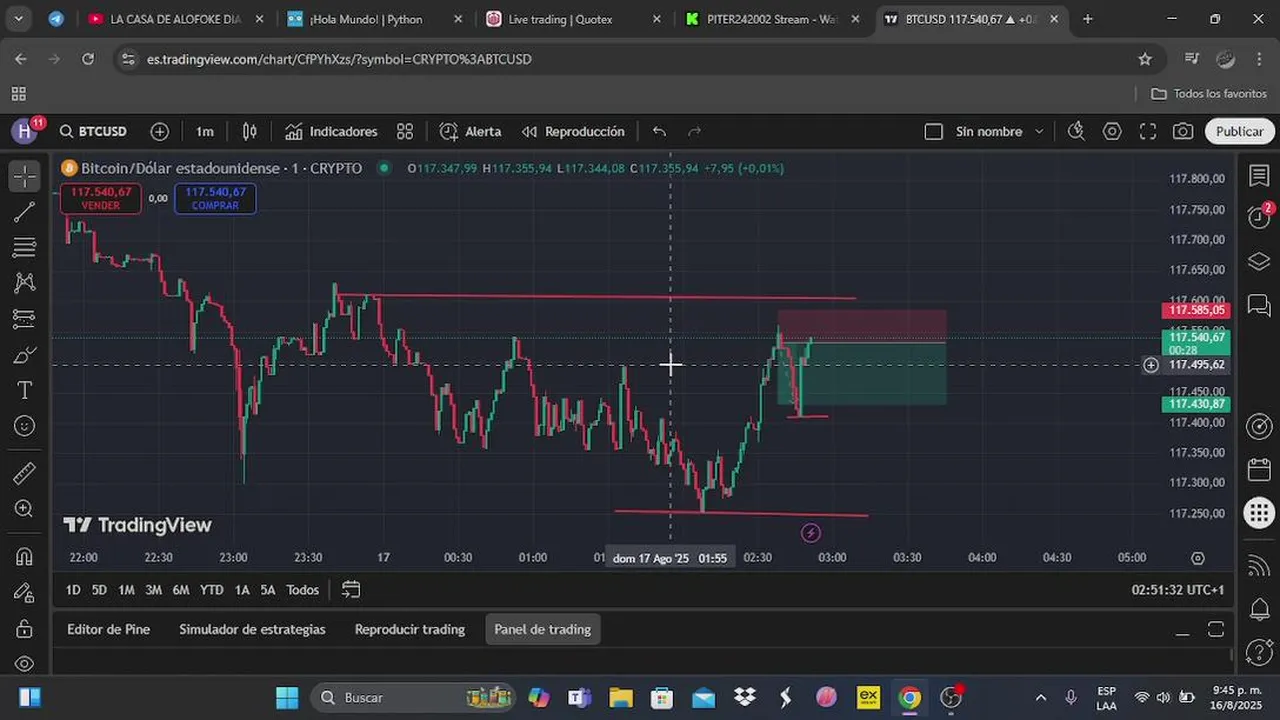Image resolution: width=1280 pixels, height=720 pixels.
Task: Select the 1D date range
Action: point(73,590)
